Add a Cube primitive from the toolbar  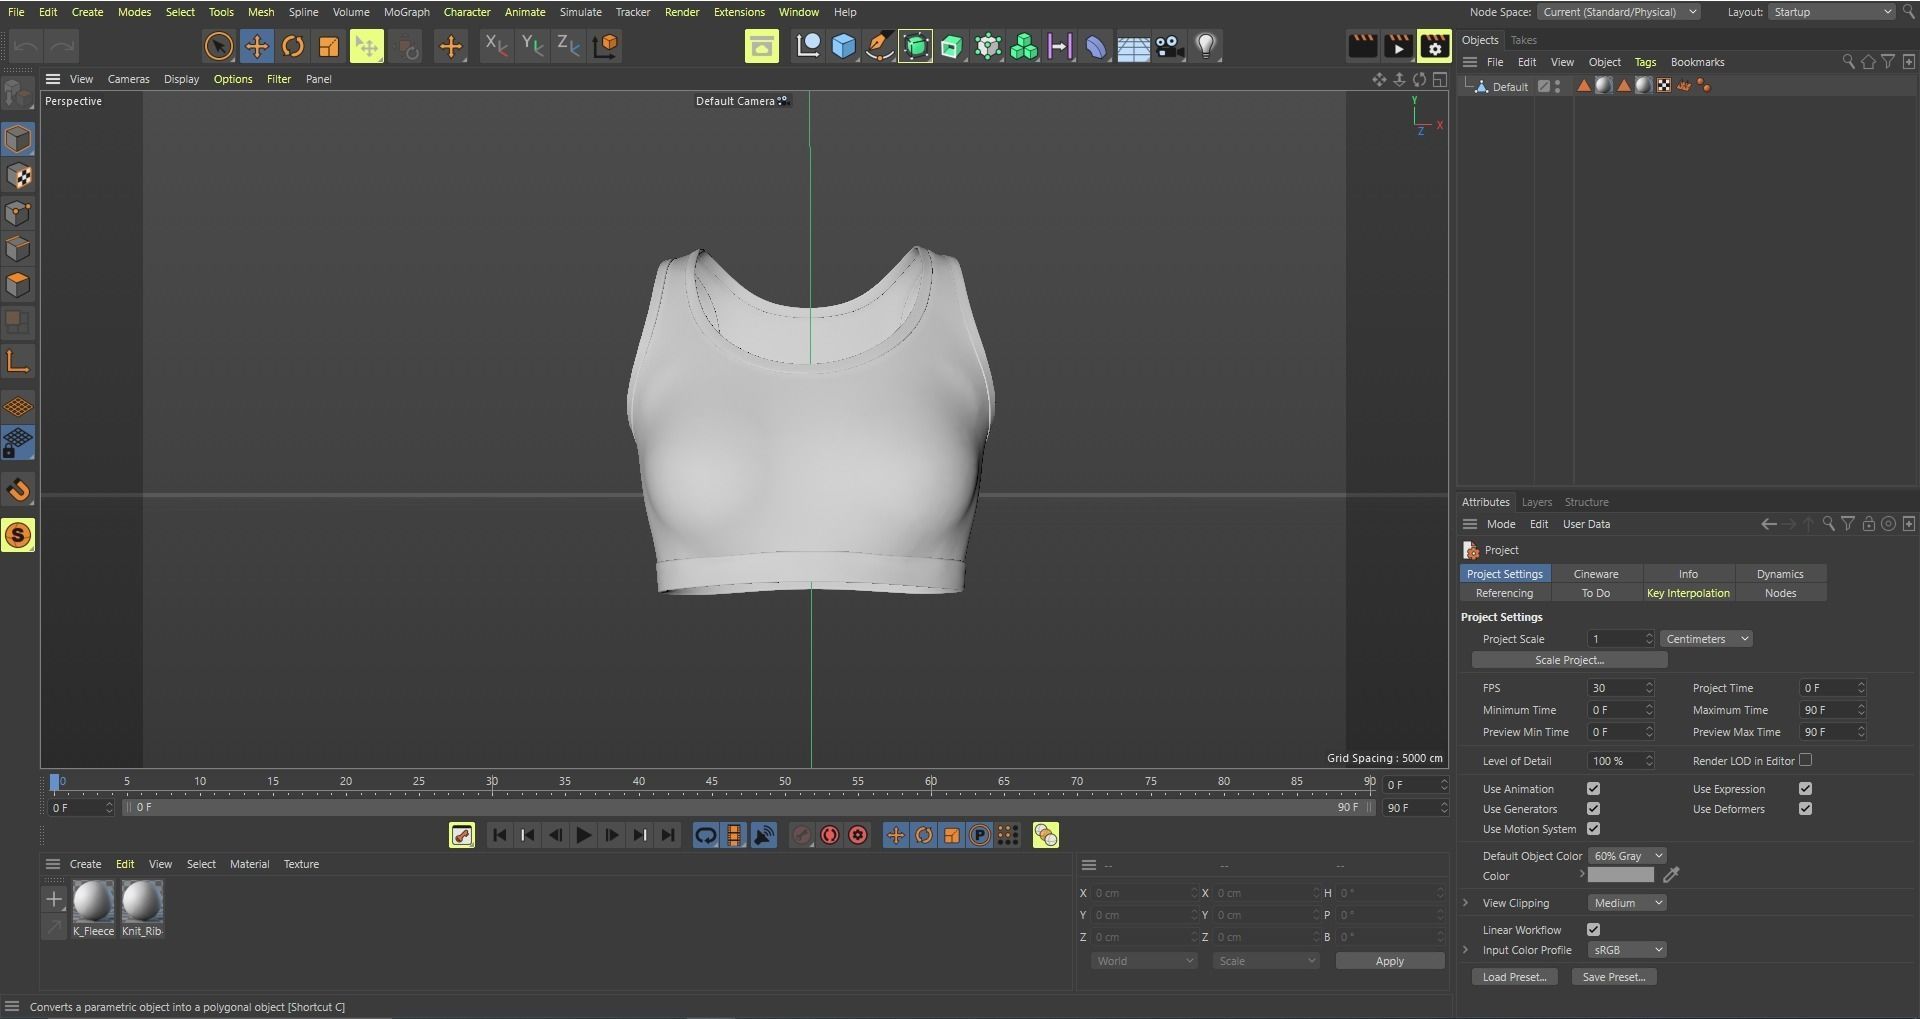click(x=843, y=46)
